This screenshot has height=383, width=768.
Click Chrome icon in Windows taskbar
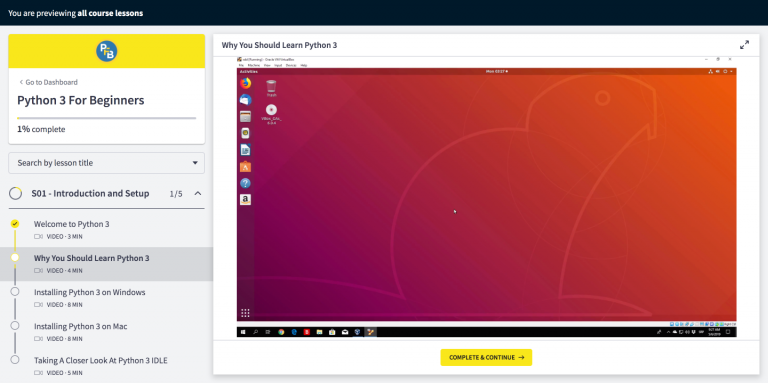(281, 332)
